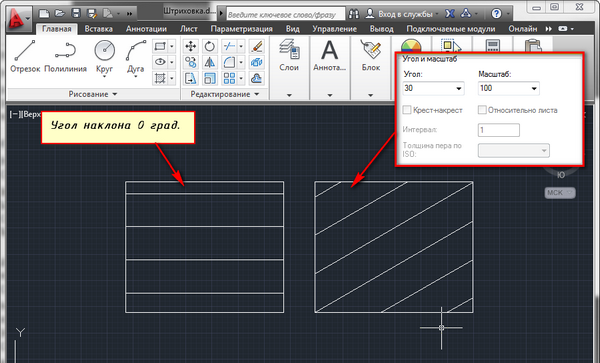Switch to the Главная tab
Image resolution: width=600 pixels, height=363 pixels.
pos(57,29)
